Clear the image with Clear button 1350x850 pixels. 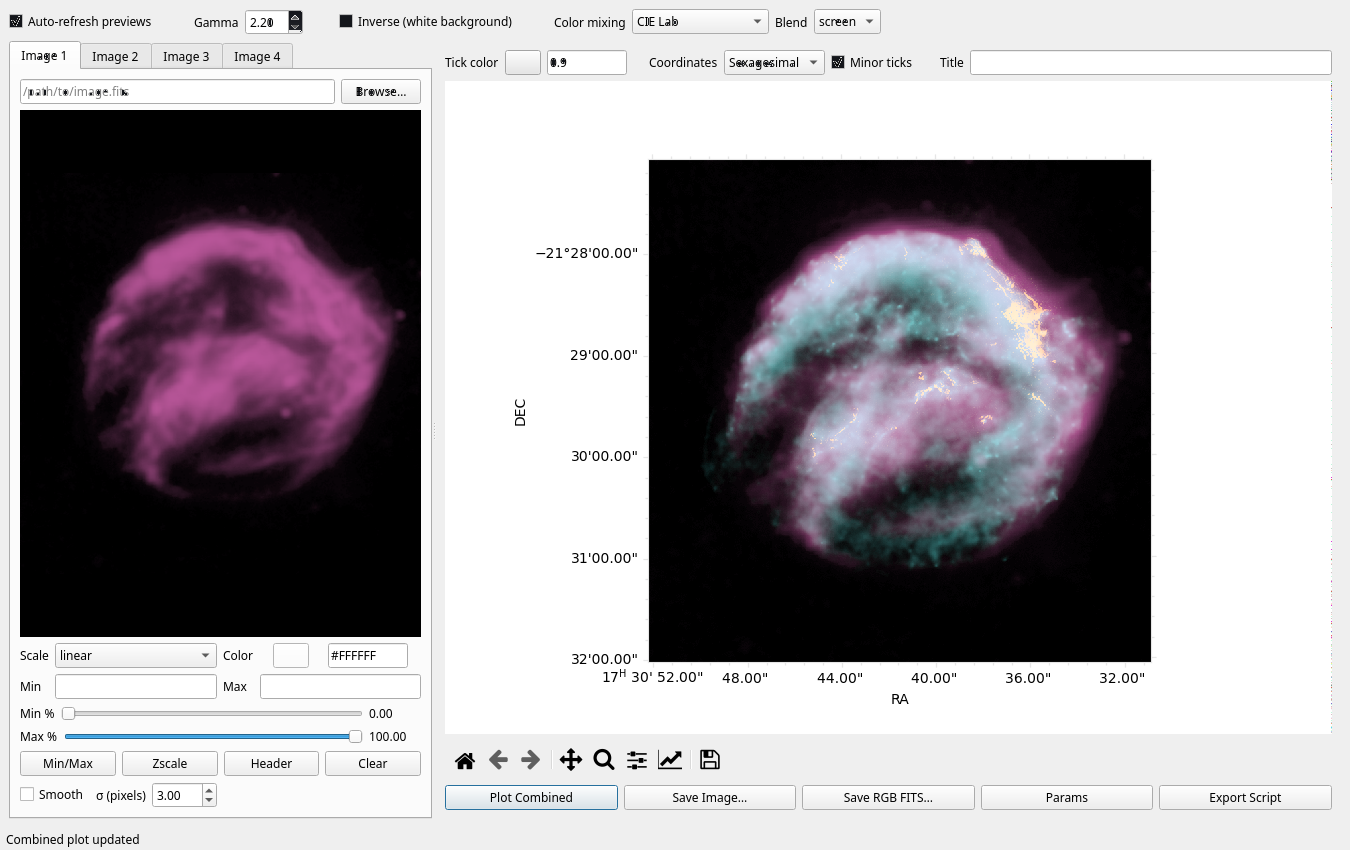click(373, 763)
